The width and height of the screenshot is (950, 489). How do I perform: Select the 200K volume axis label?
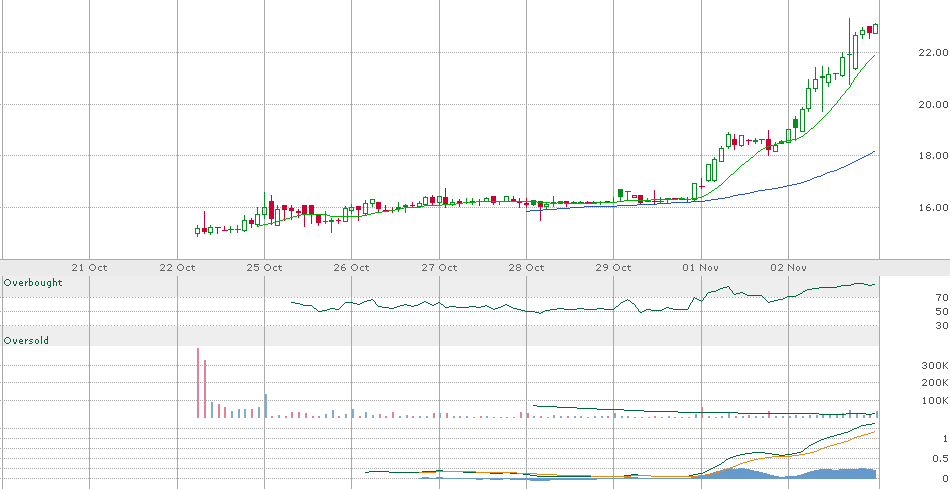[934, 382]
